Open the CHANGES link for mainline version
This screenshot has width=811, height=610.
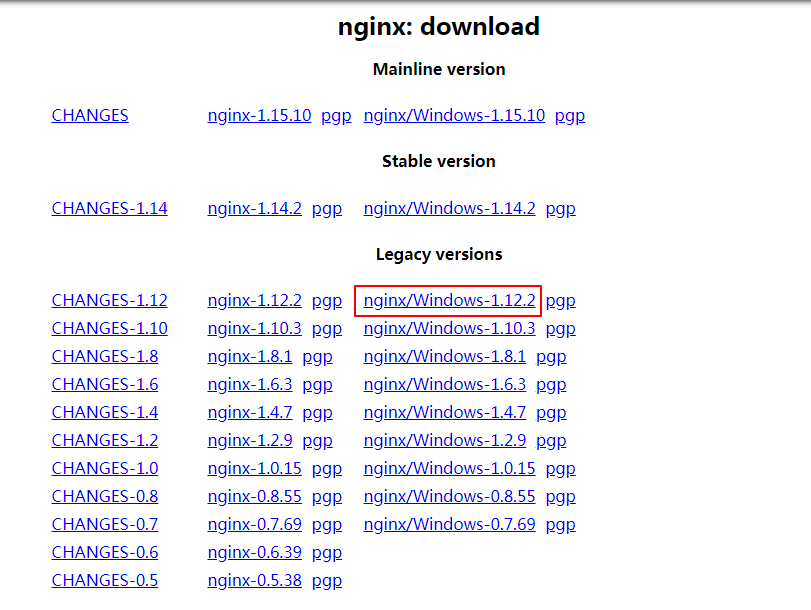coord(90,115)
